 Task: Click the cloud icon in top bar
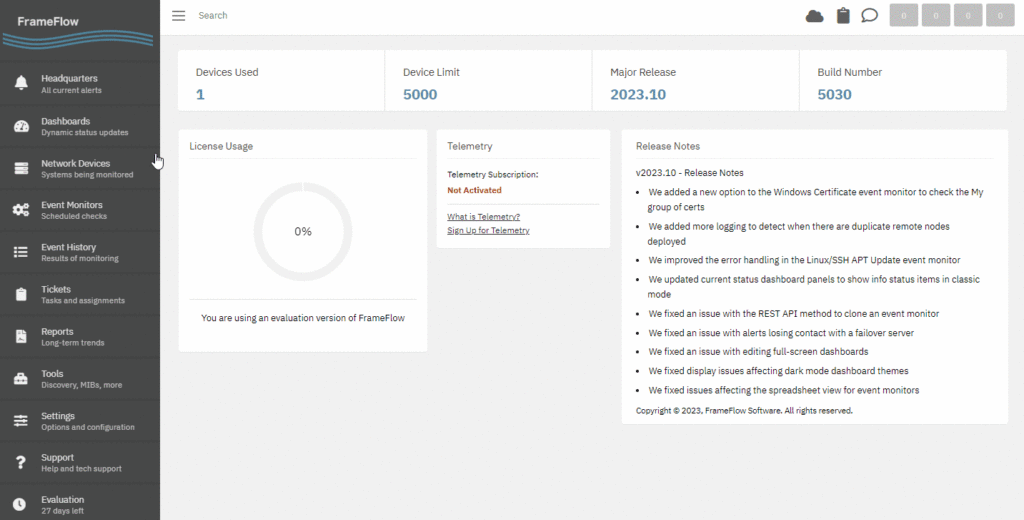coord(814,16)
